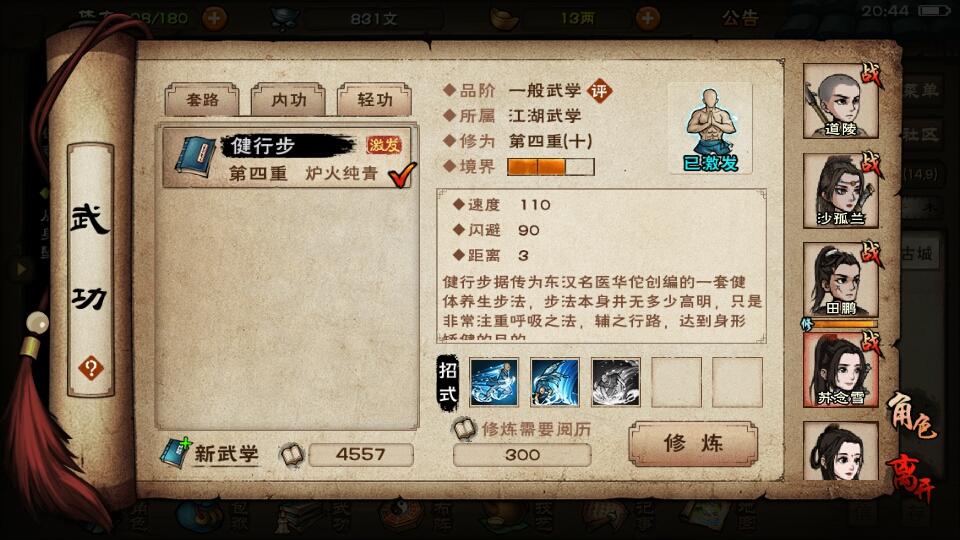Select the second blue wave move icon
Screen dimensions: 960x540
[555, 382]
